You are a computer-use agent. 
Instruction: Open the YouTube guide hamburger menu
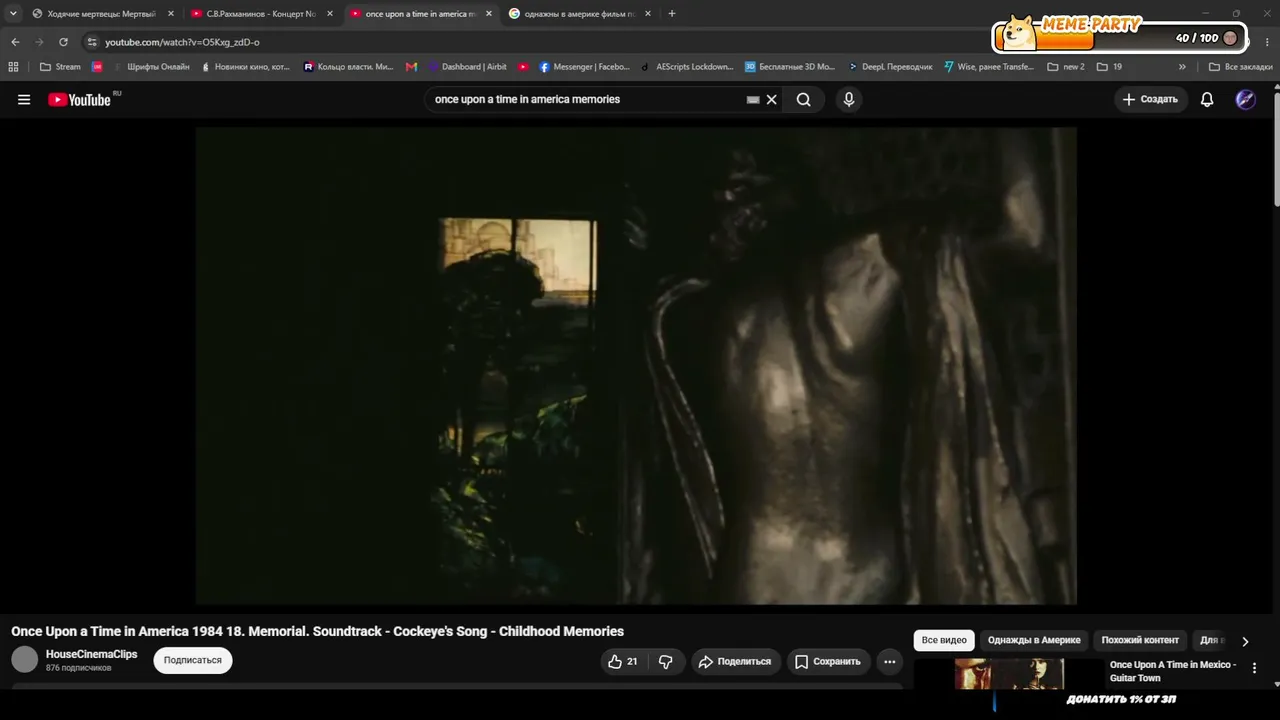pyautogui.click(x=24, y=99)
